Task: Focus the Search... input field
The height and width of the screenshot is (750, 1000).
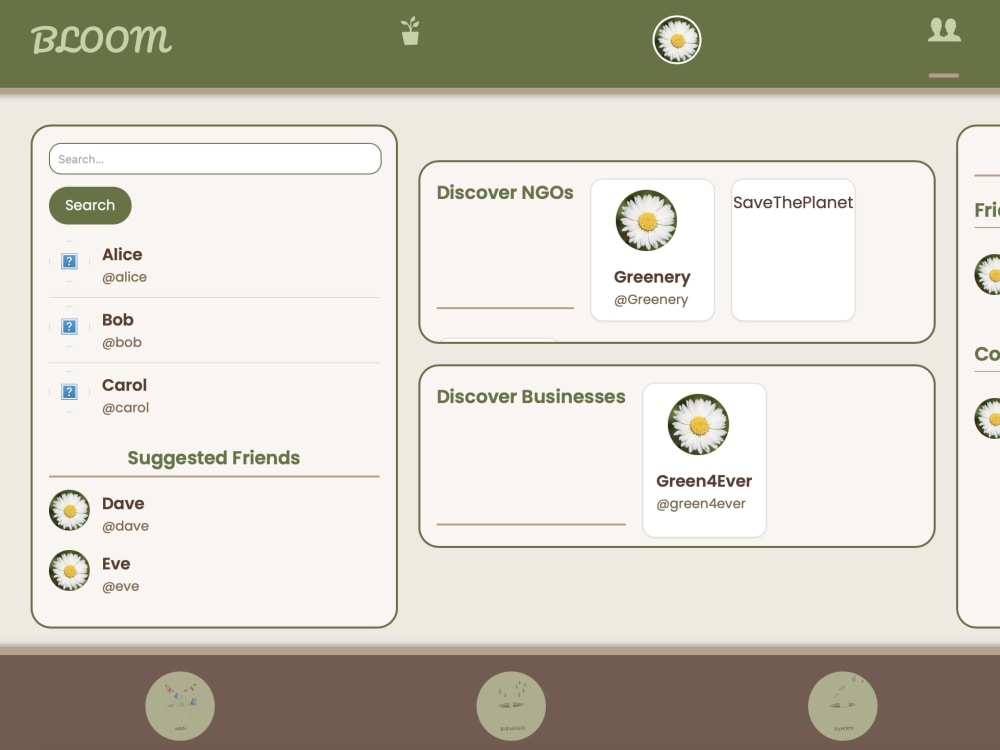Action: click(215, 159)
